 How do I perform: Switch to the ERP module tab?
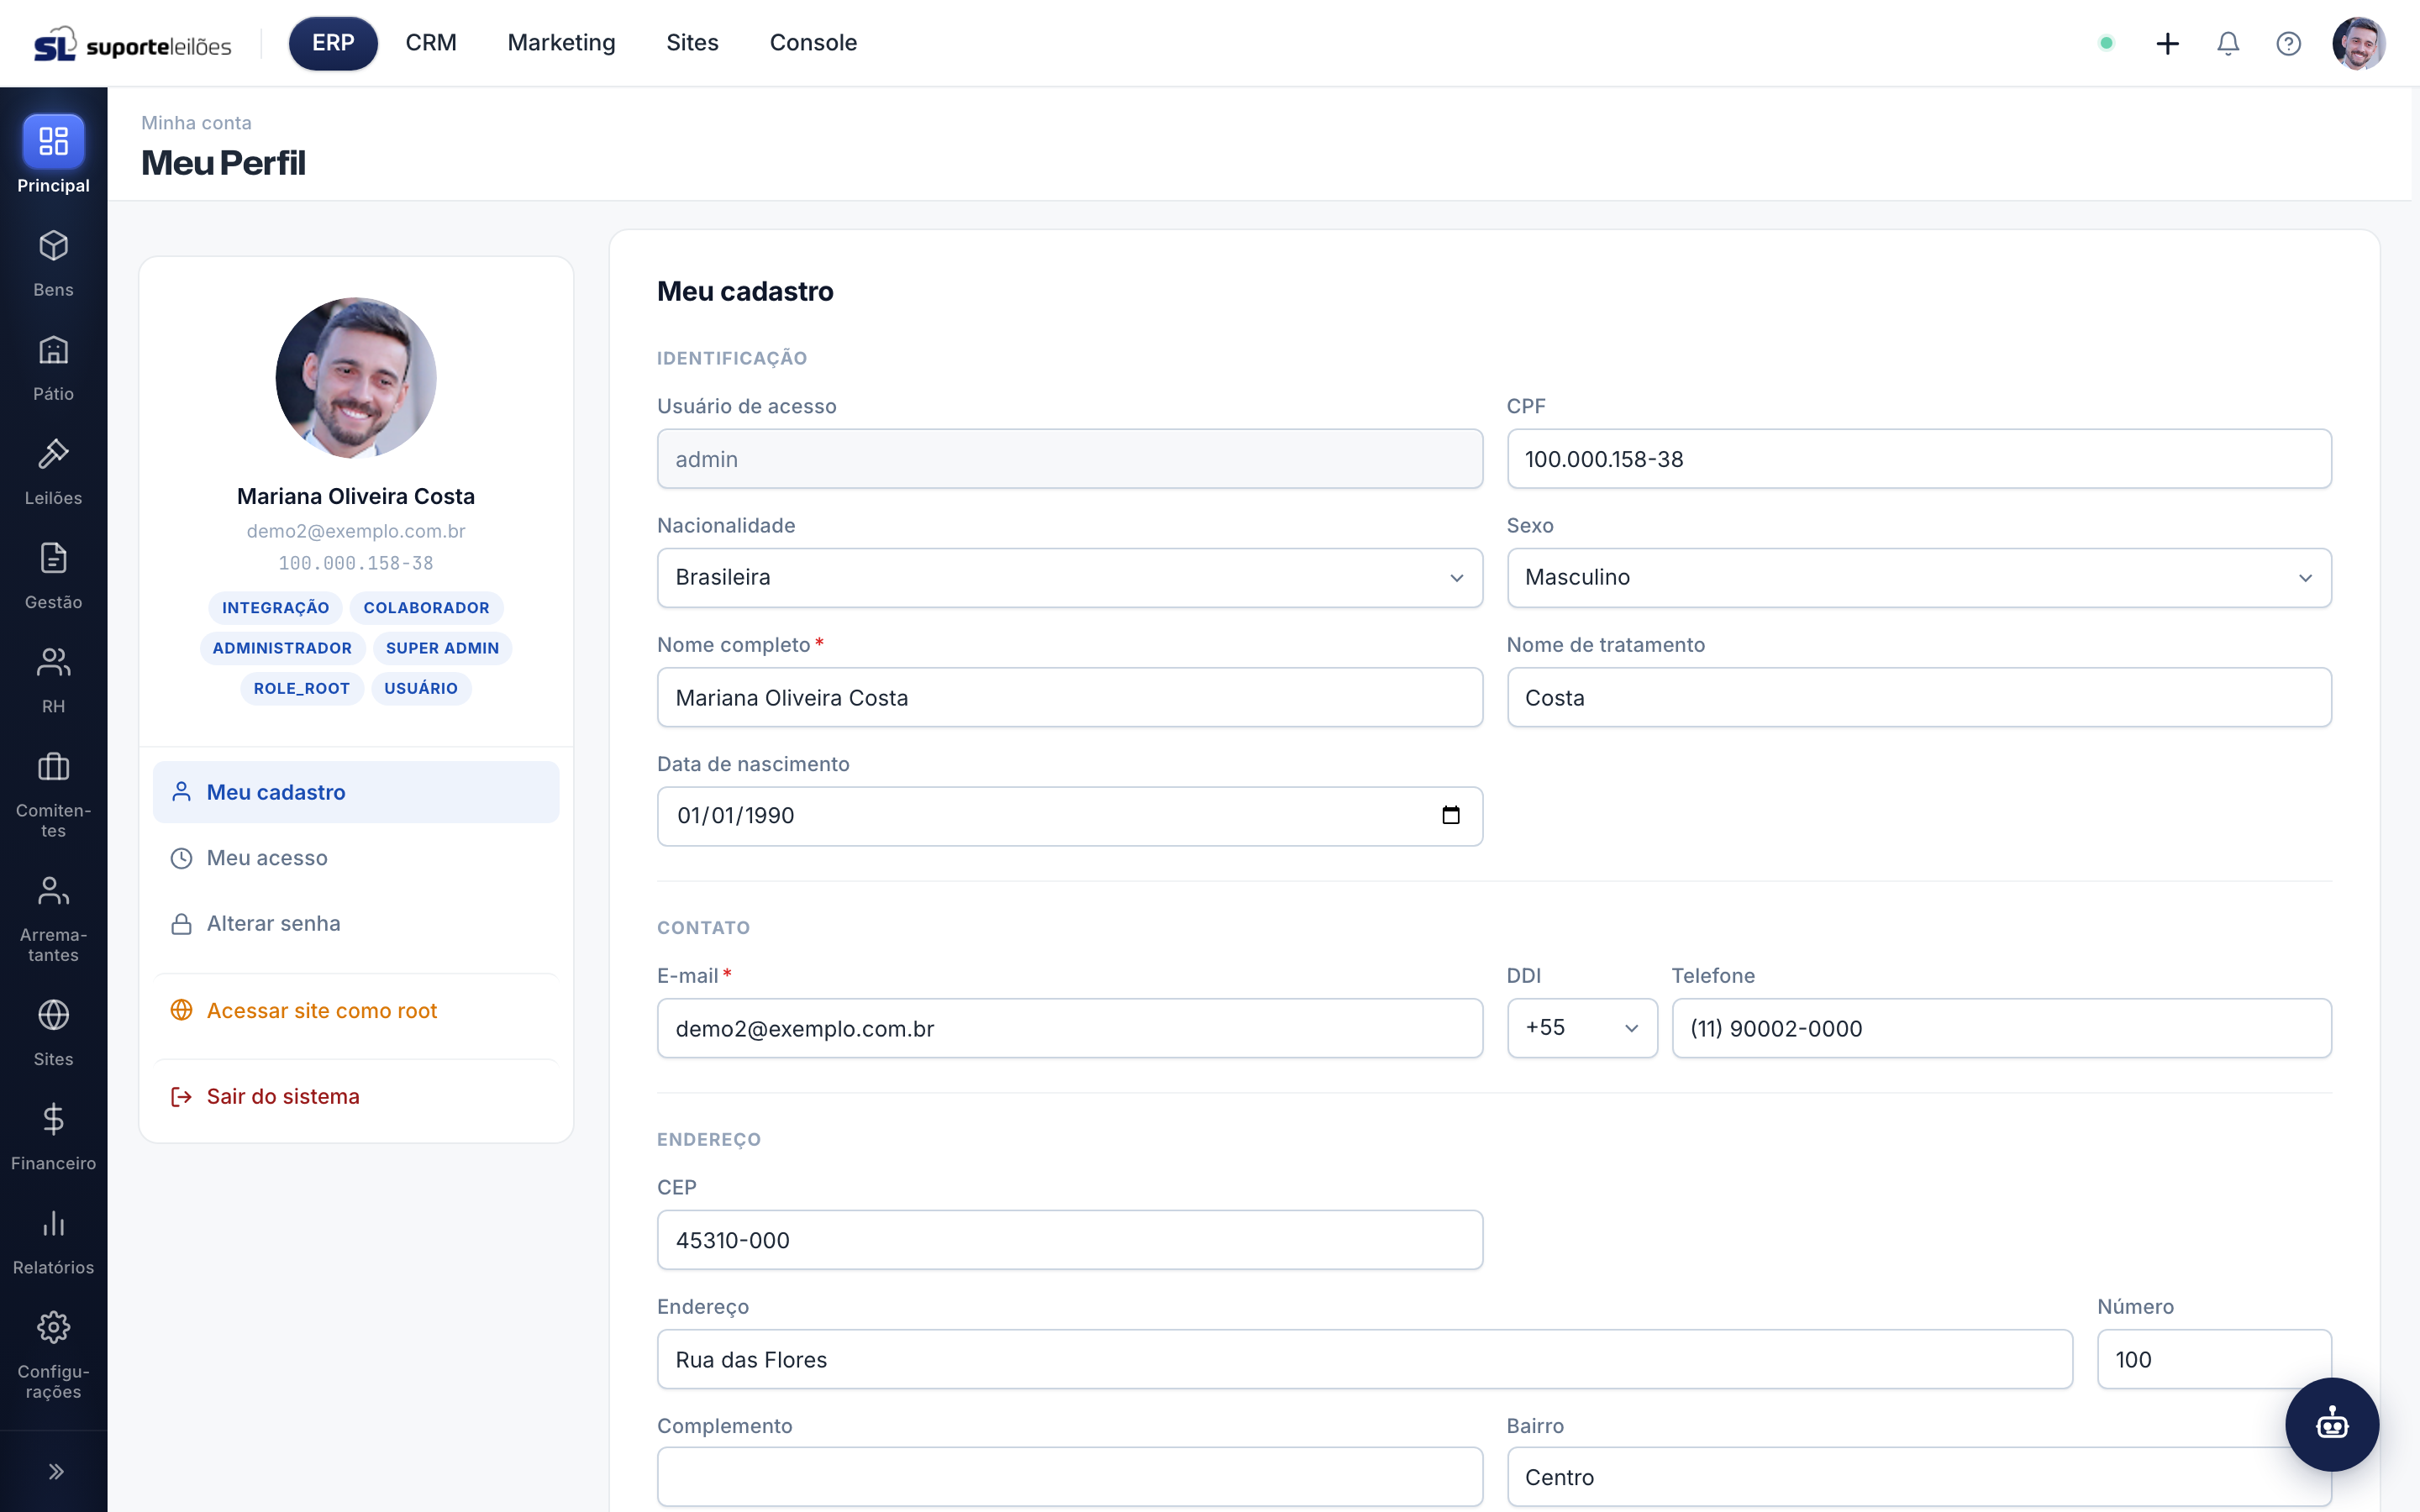333,43
